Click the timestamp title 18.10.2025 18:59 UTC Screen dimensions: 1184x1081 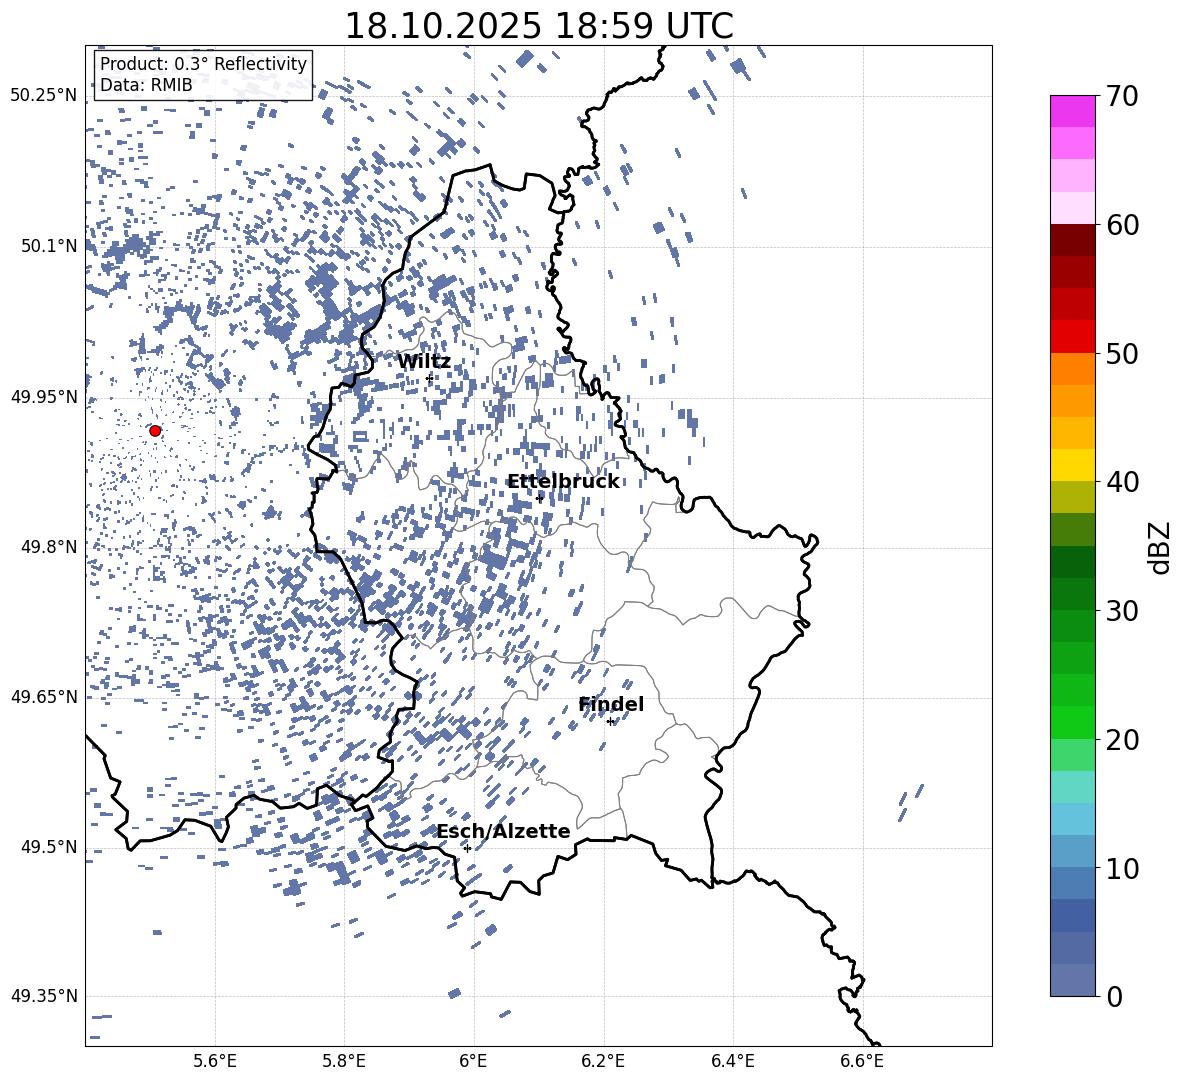pos(539,26)
